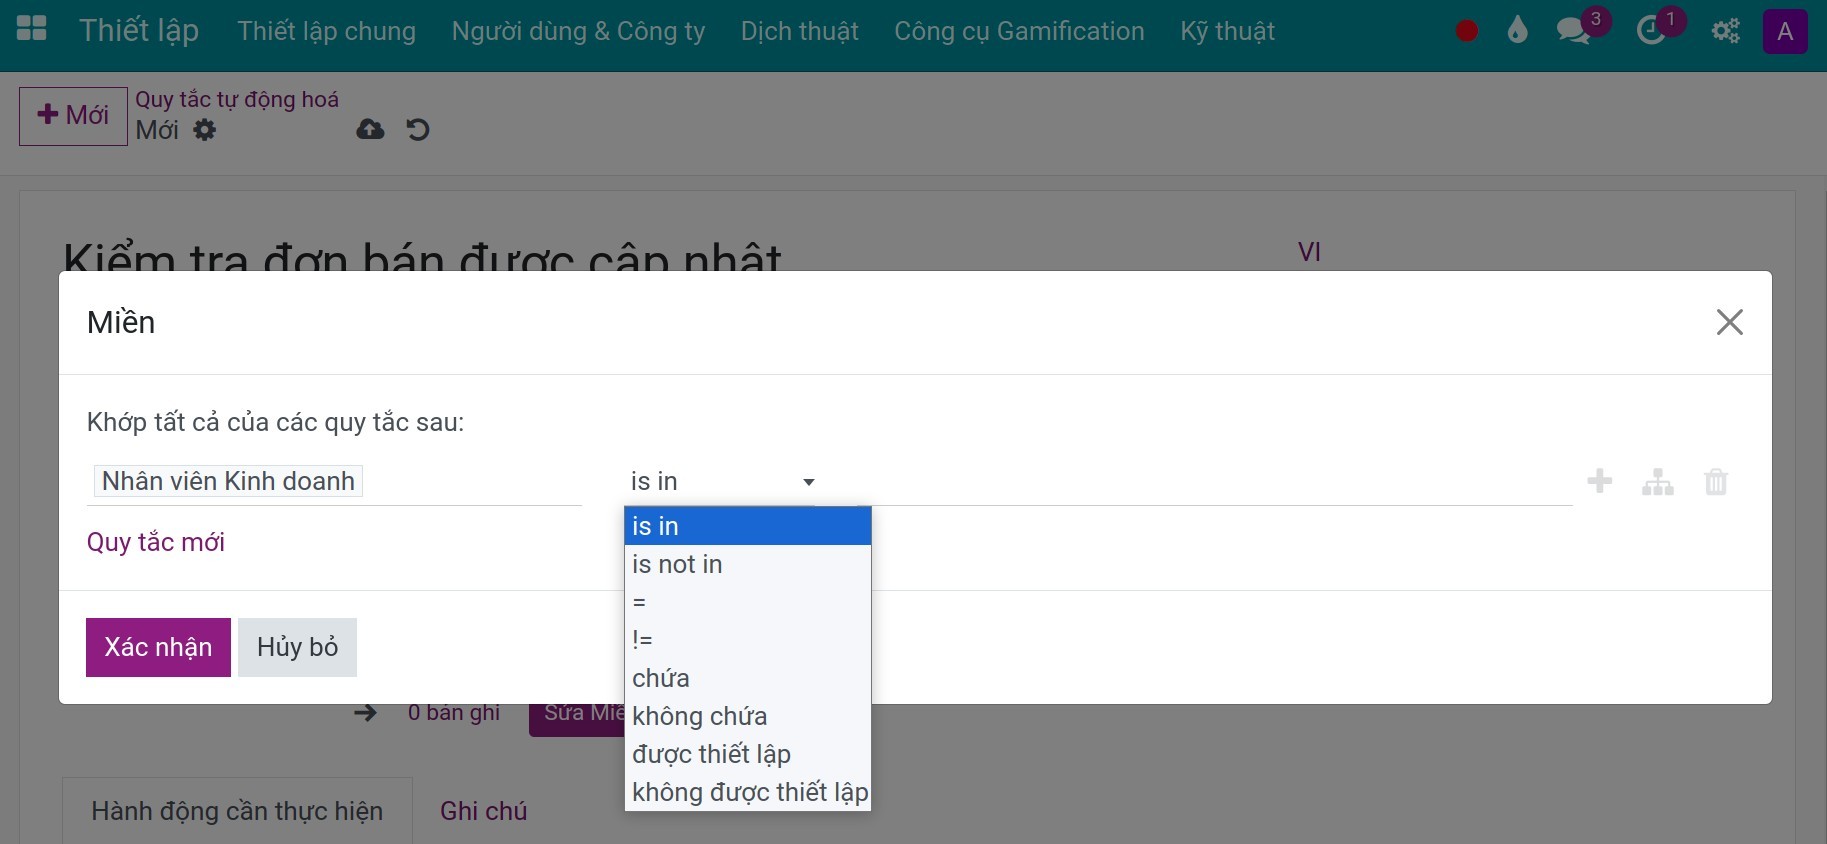
Task: Switch to Hành động cần thực hiện tab
Action: [237, 811]
